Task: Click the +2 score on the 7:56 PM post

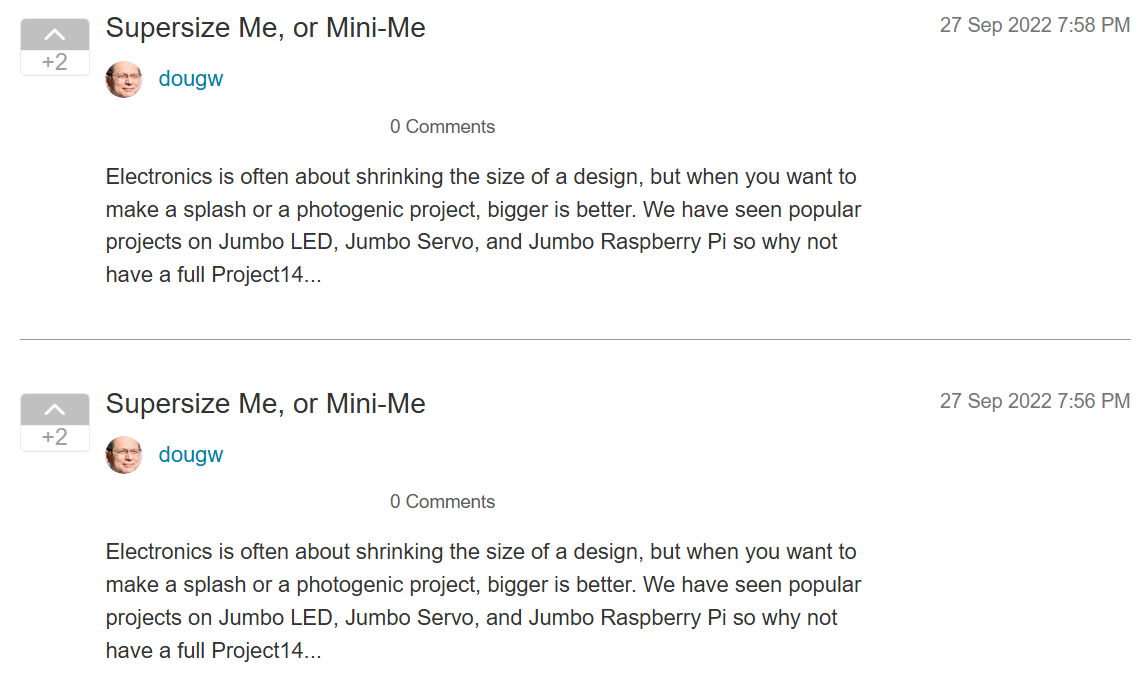Action: (55, 438)
